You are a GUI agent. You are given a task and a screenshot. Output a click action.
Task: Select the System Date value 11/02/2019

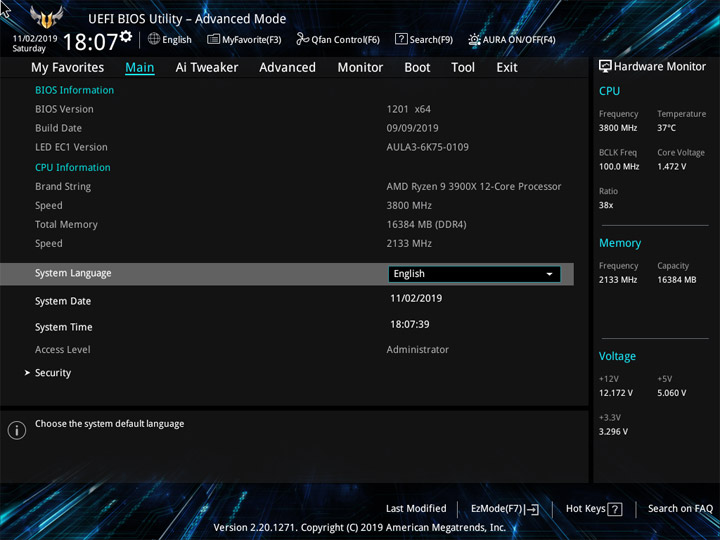(x=416, y=298)
